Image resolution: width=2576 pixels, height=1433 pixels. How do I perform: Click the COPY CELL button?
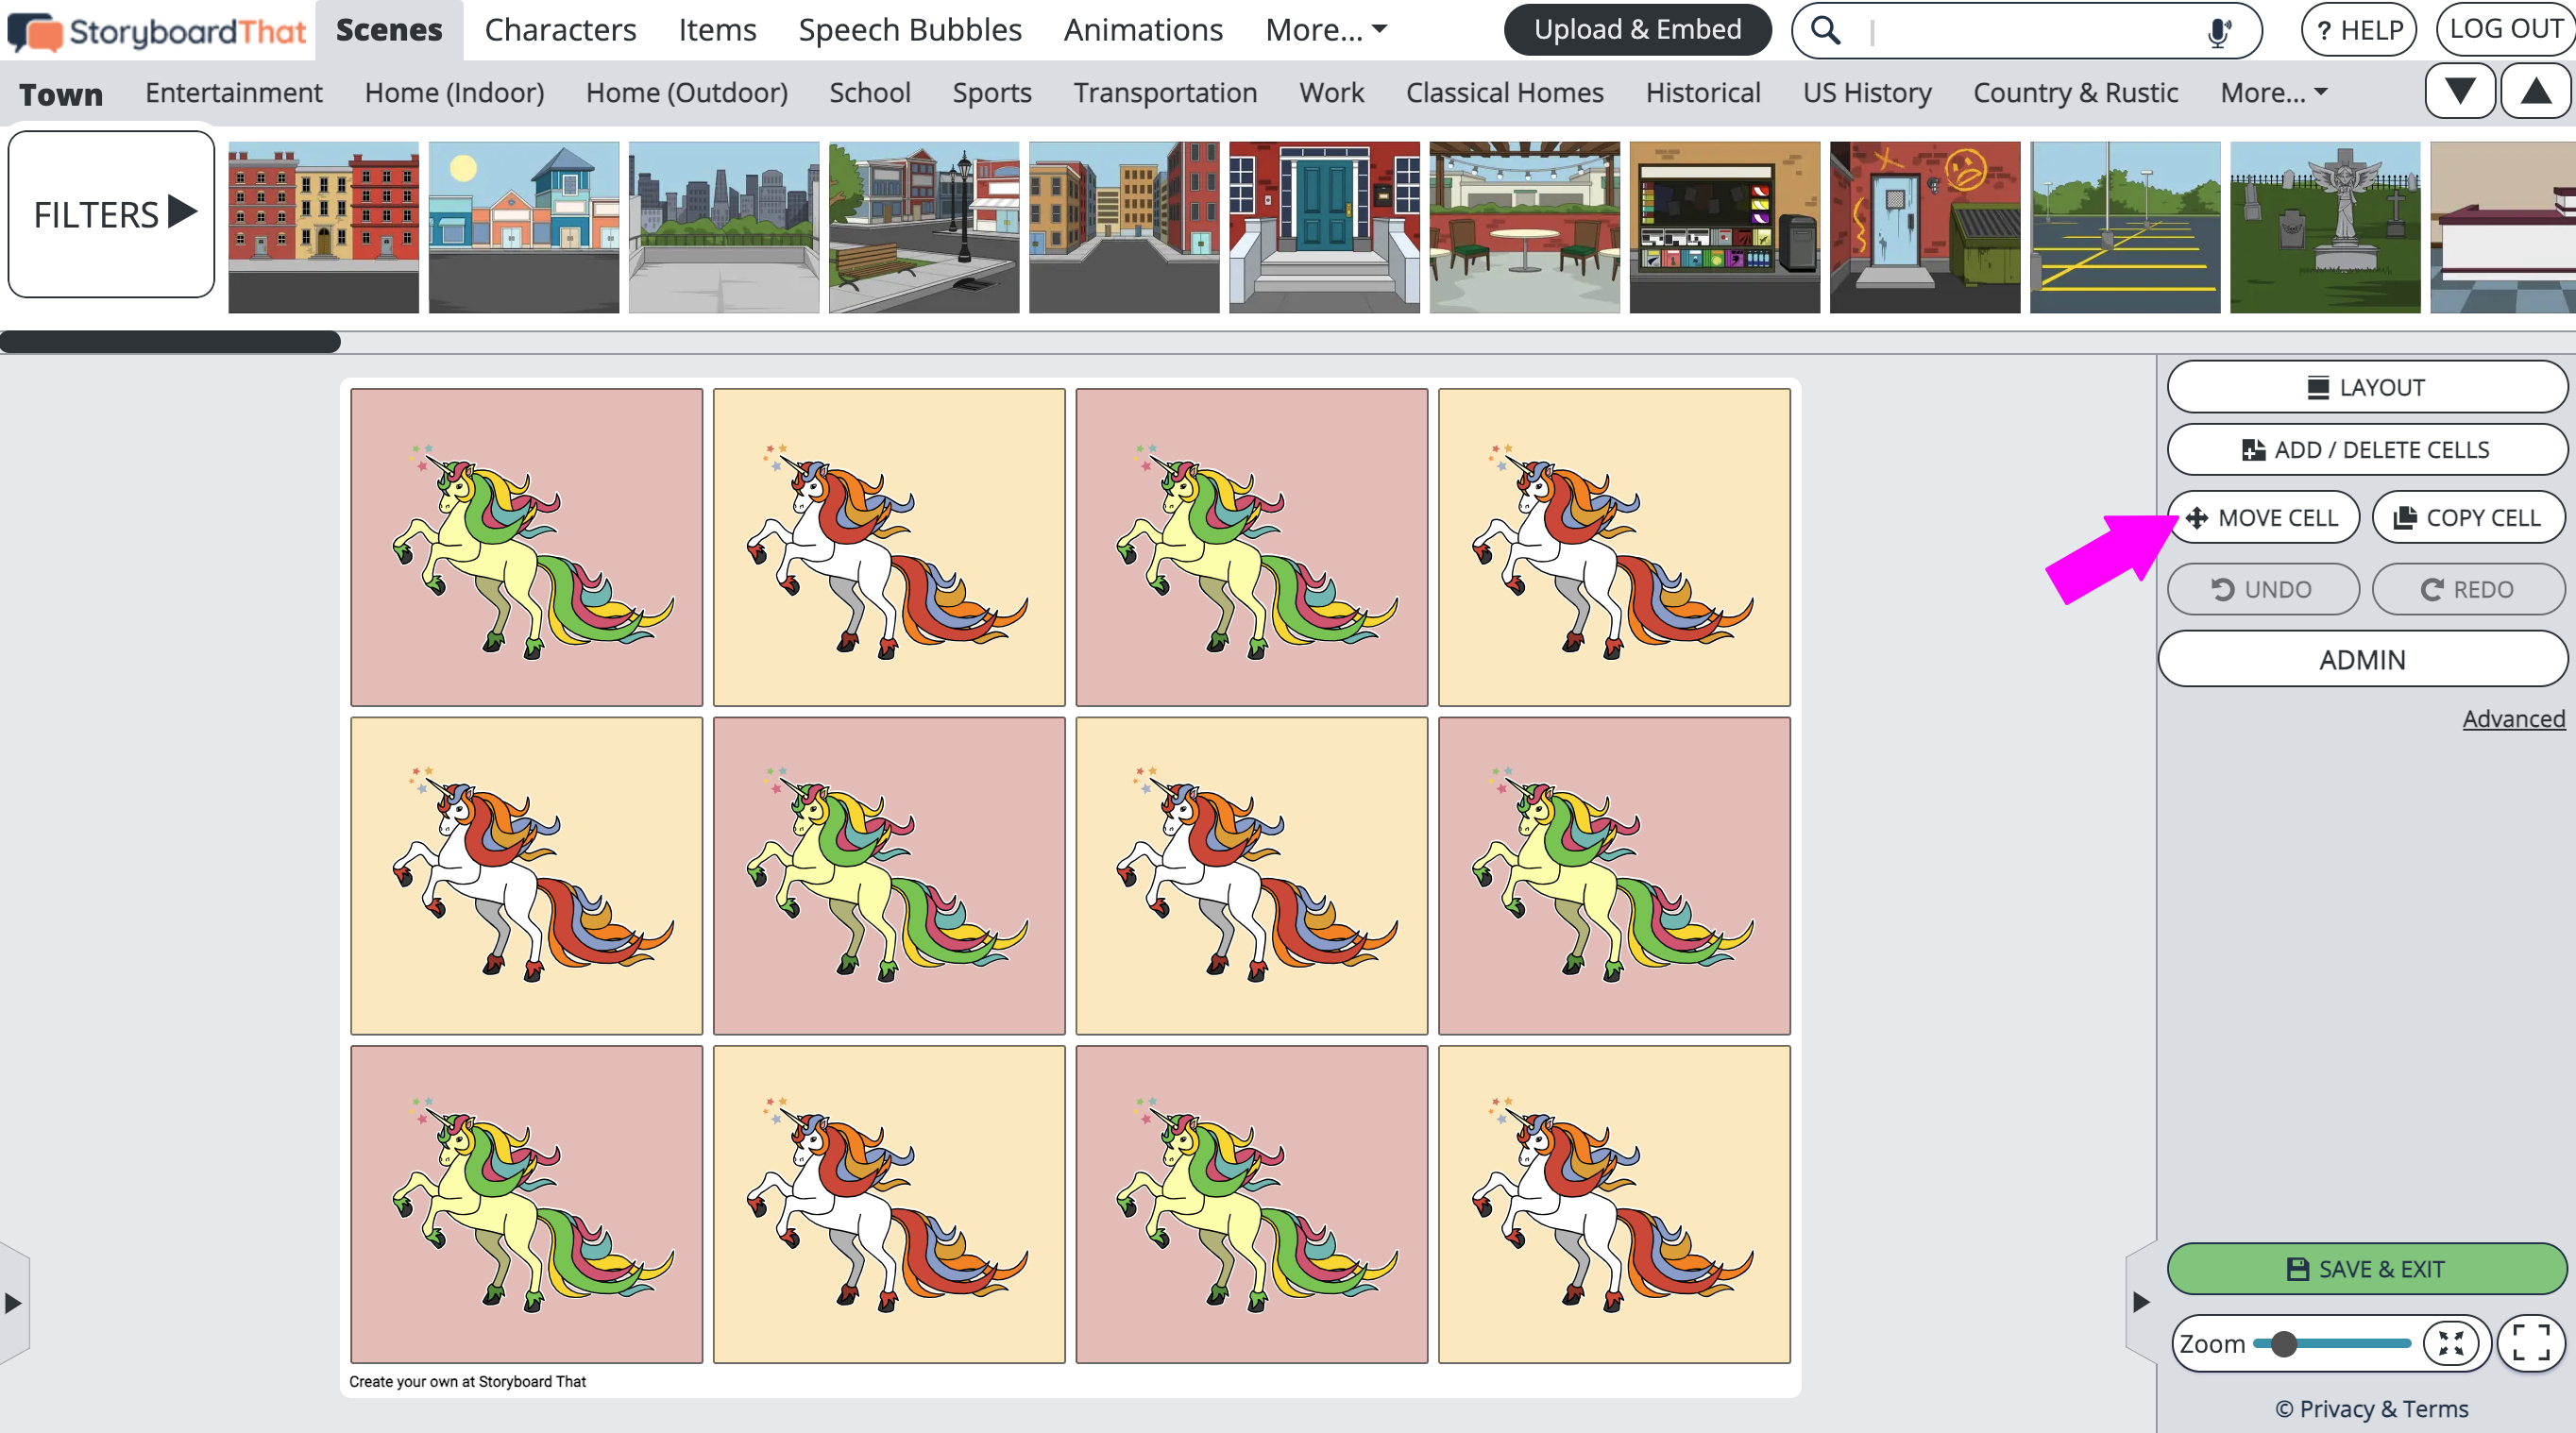click(2468, 517)
